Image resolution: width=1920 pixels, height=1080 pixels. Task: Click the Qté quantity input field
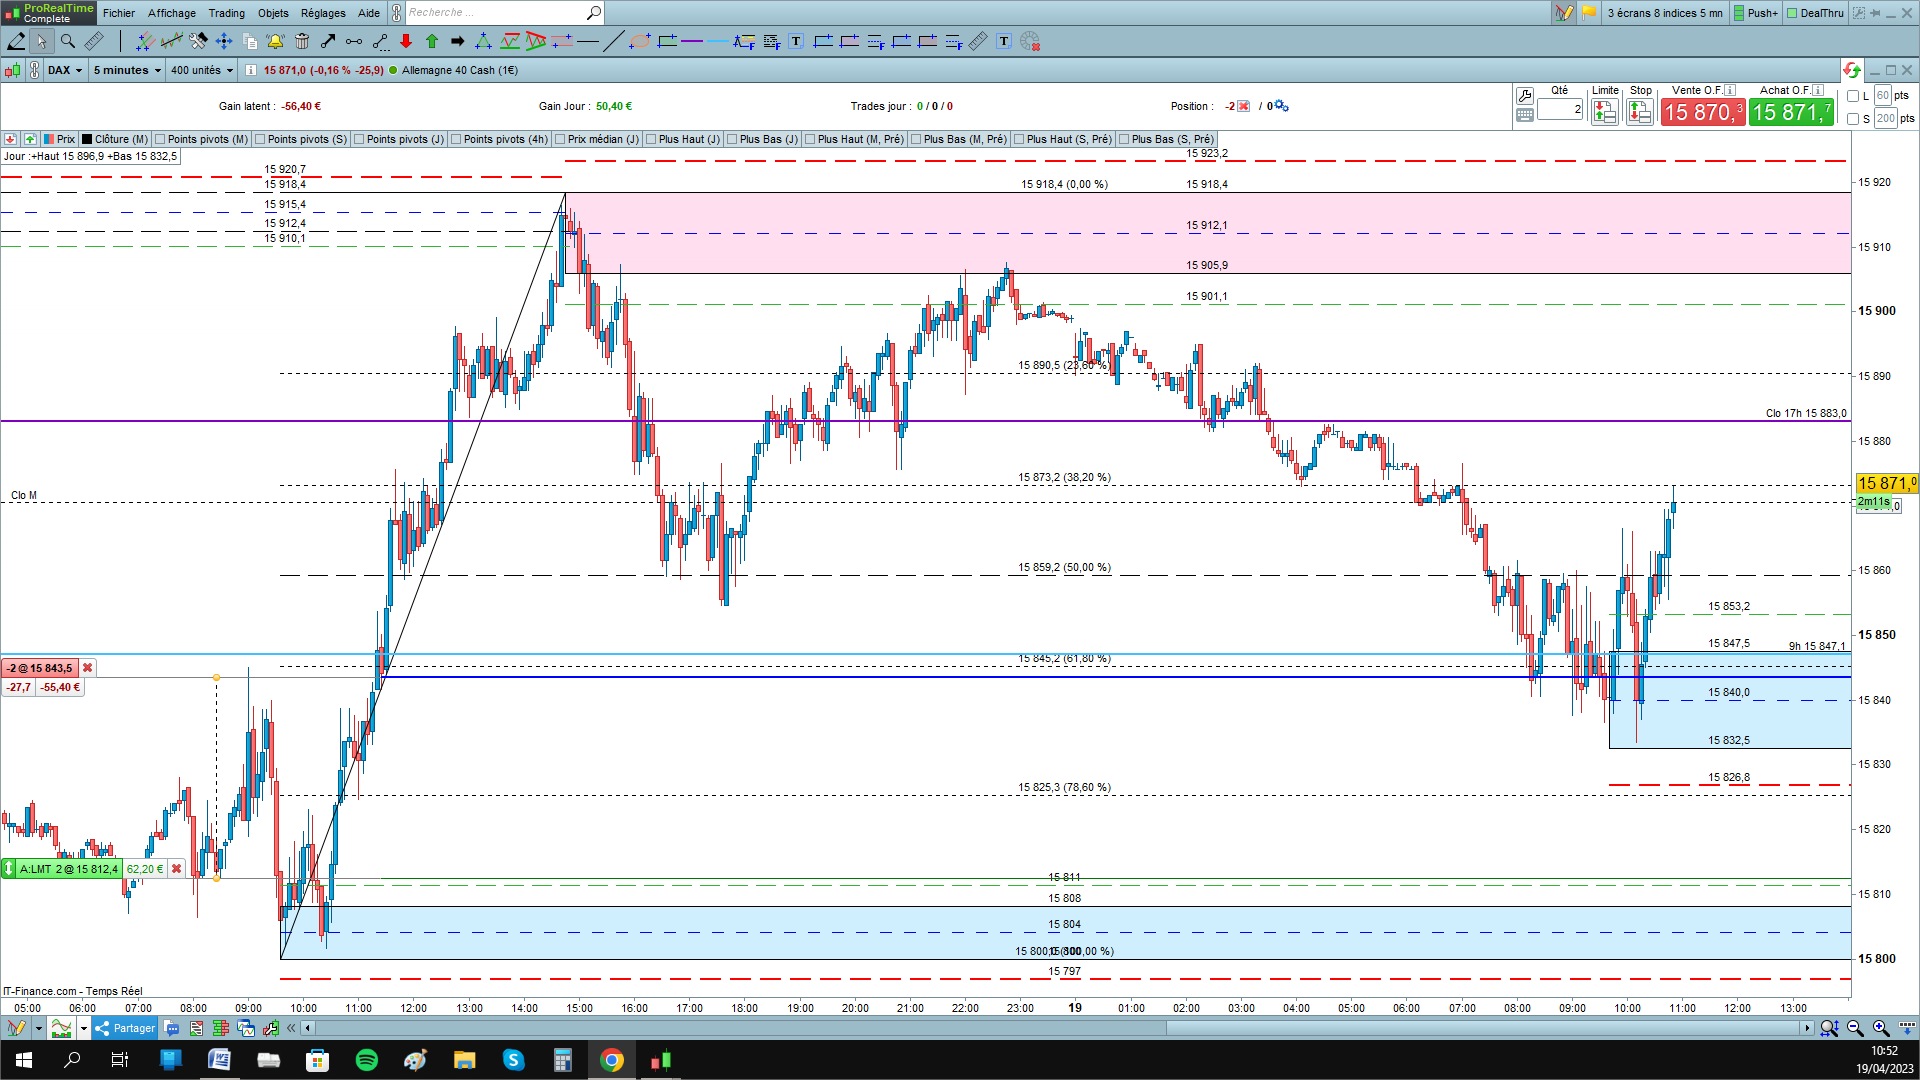[1560, 109]
